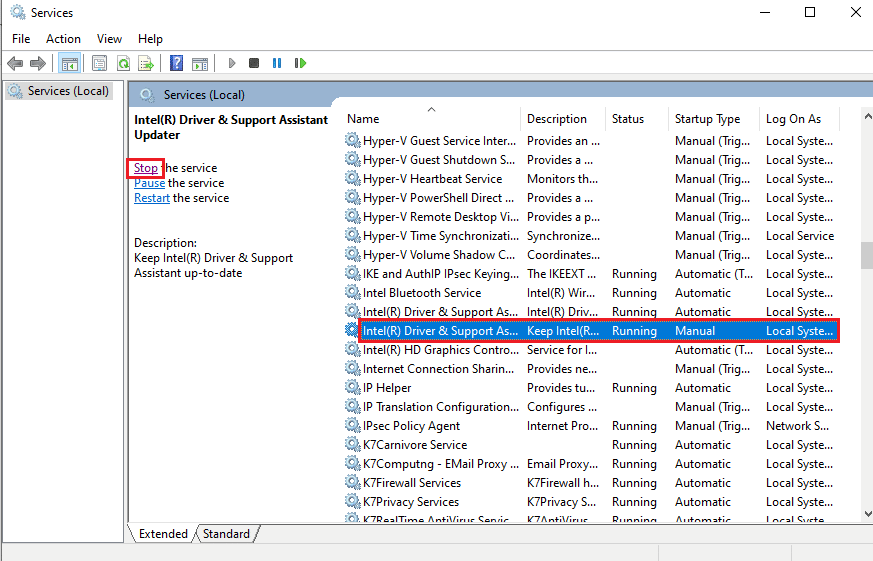Open the File menu
873x561 pixels.
[x=21, y=39]
